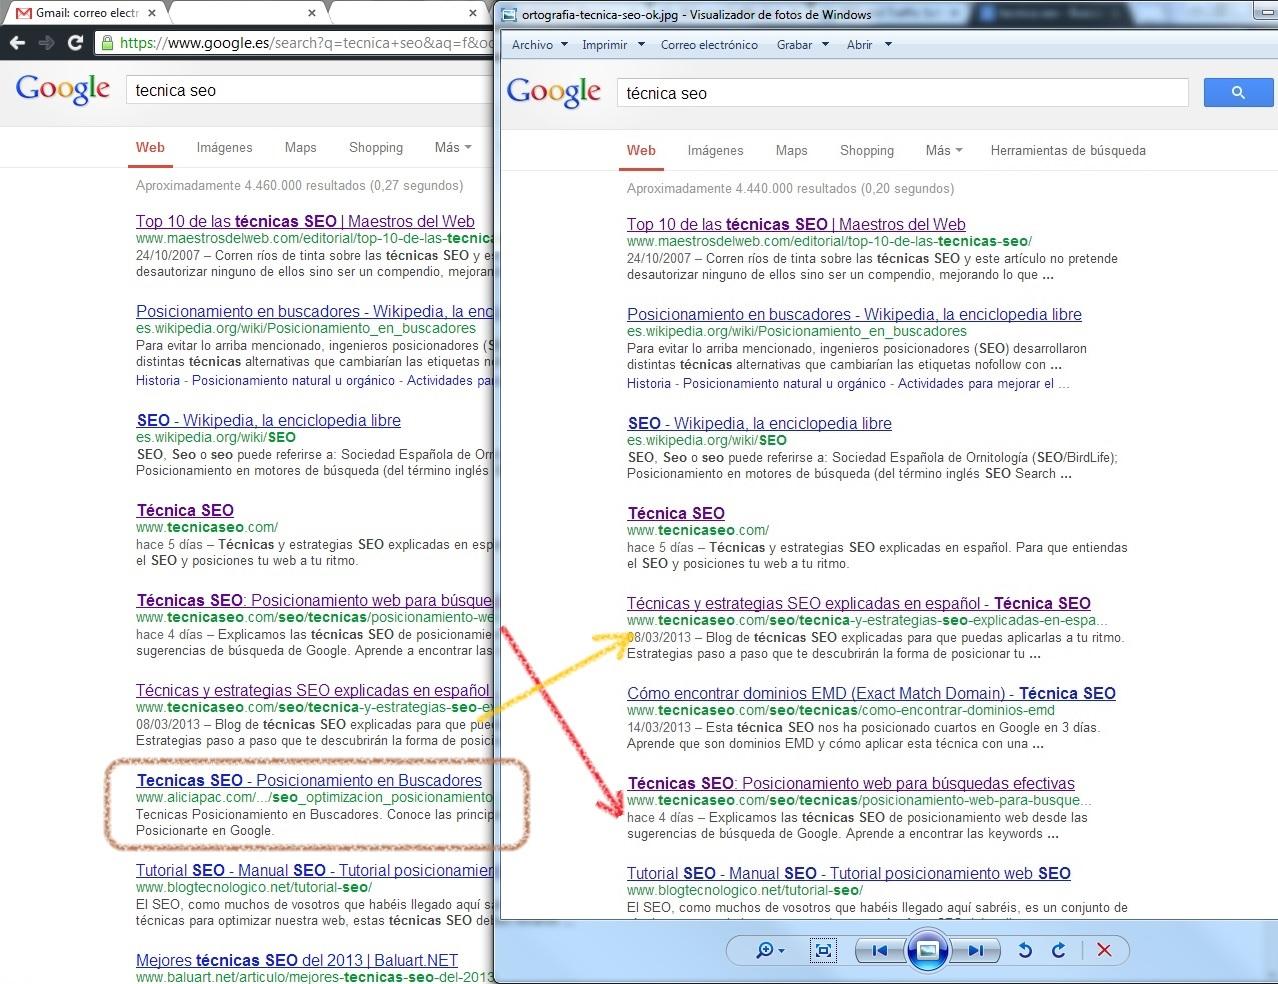Rotate the image counterclockwise
This screenshot has height=984, width=1278.
tap(1025, 950)
